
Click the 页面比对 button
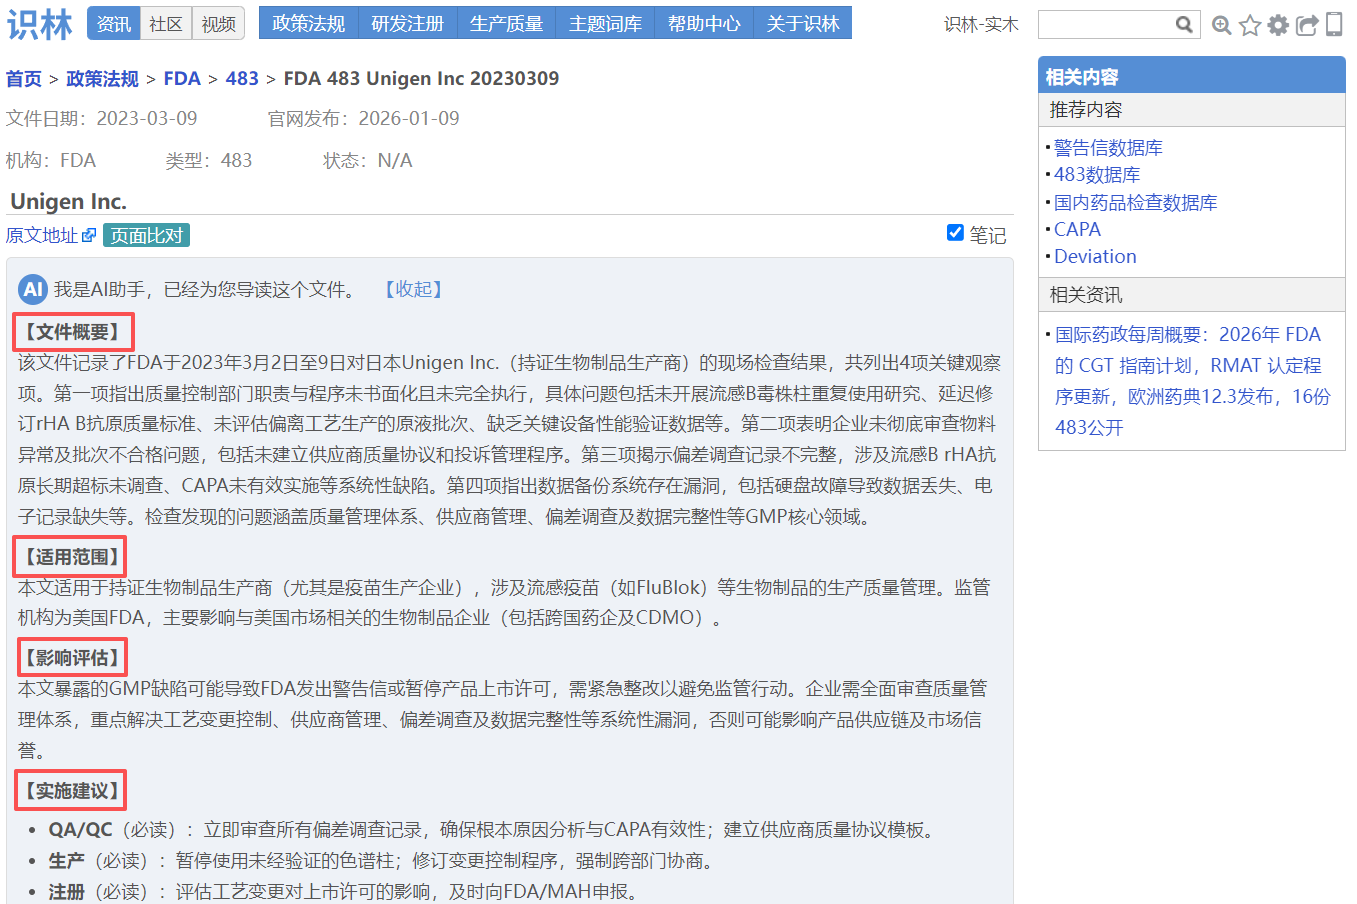[146, 235]
